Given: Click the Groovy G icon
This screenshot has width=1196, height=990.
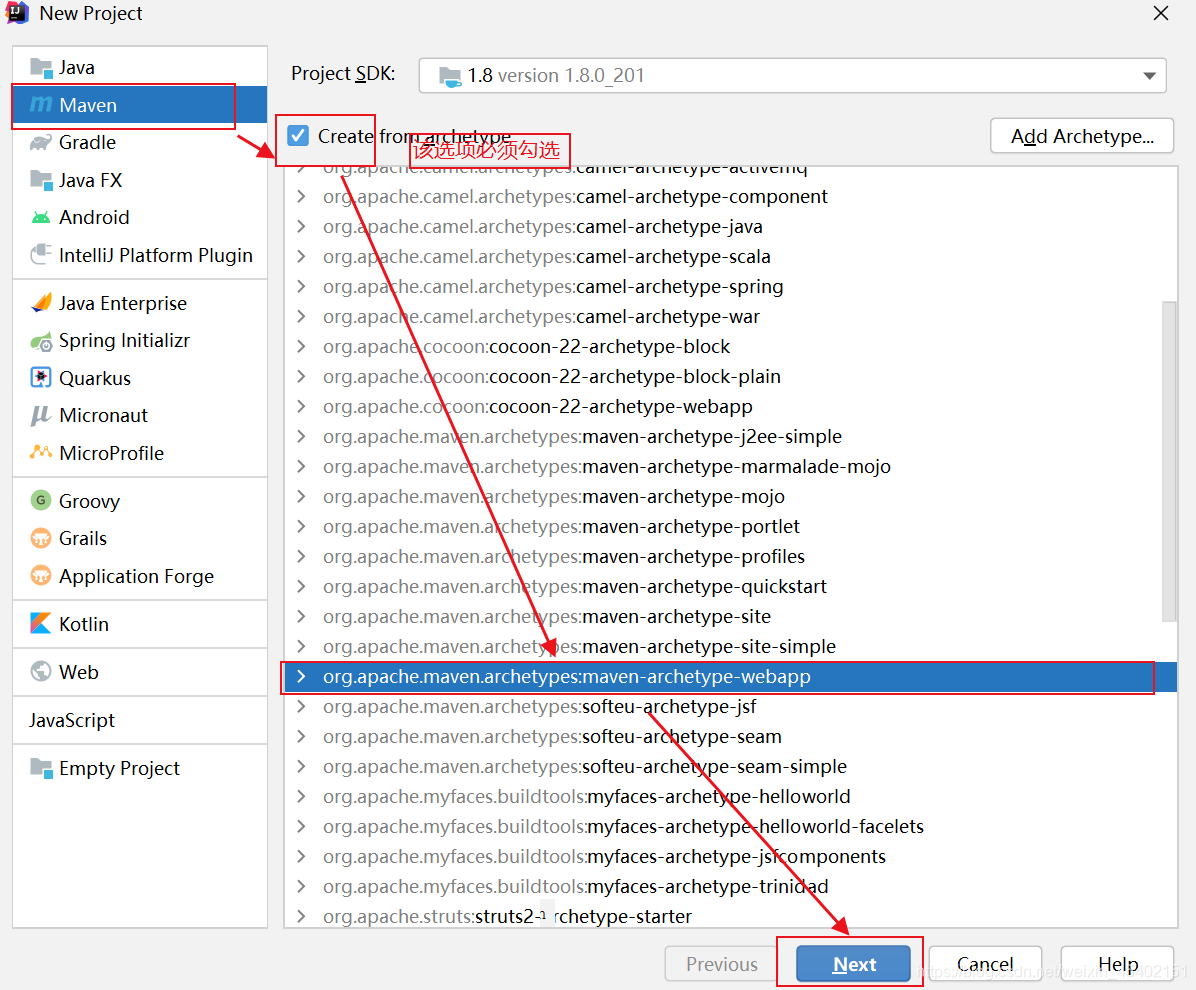Looking at the screenshot, I should click(40, 500).
